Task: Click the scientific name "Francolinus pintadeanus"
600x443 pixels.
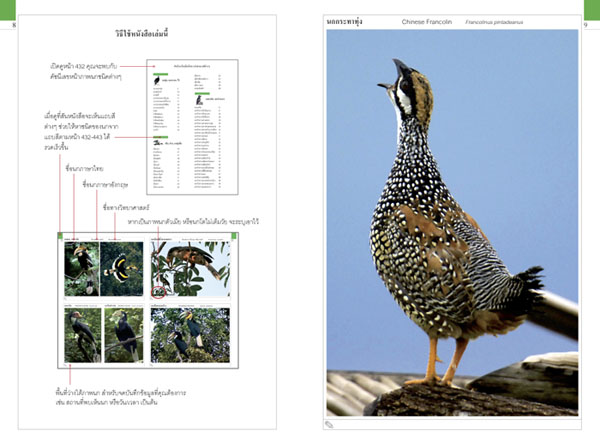Action: click(x=494, y=22)
